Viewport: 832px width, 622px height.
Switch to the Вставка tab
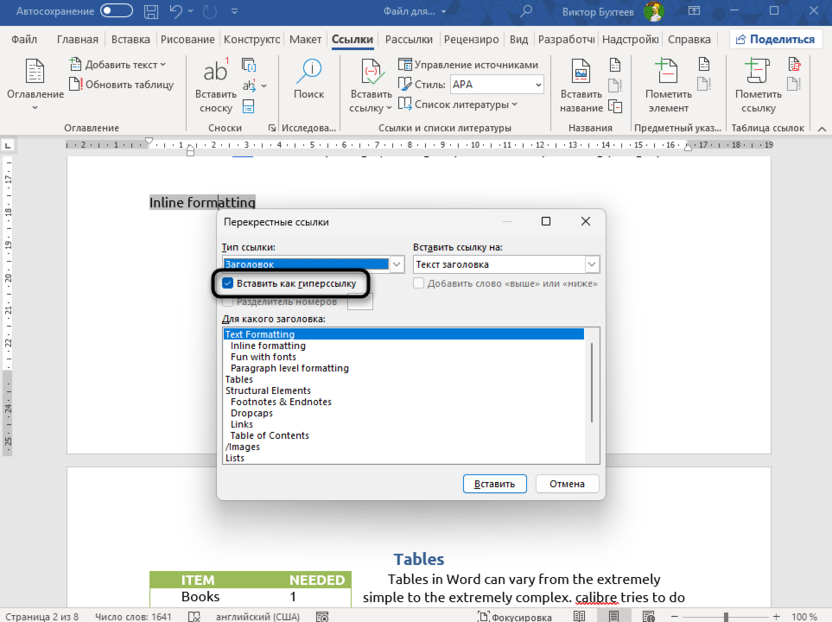tap(130, 39)
